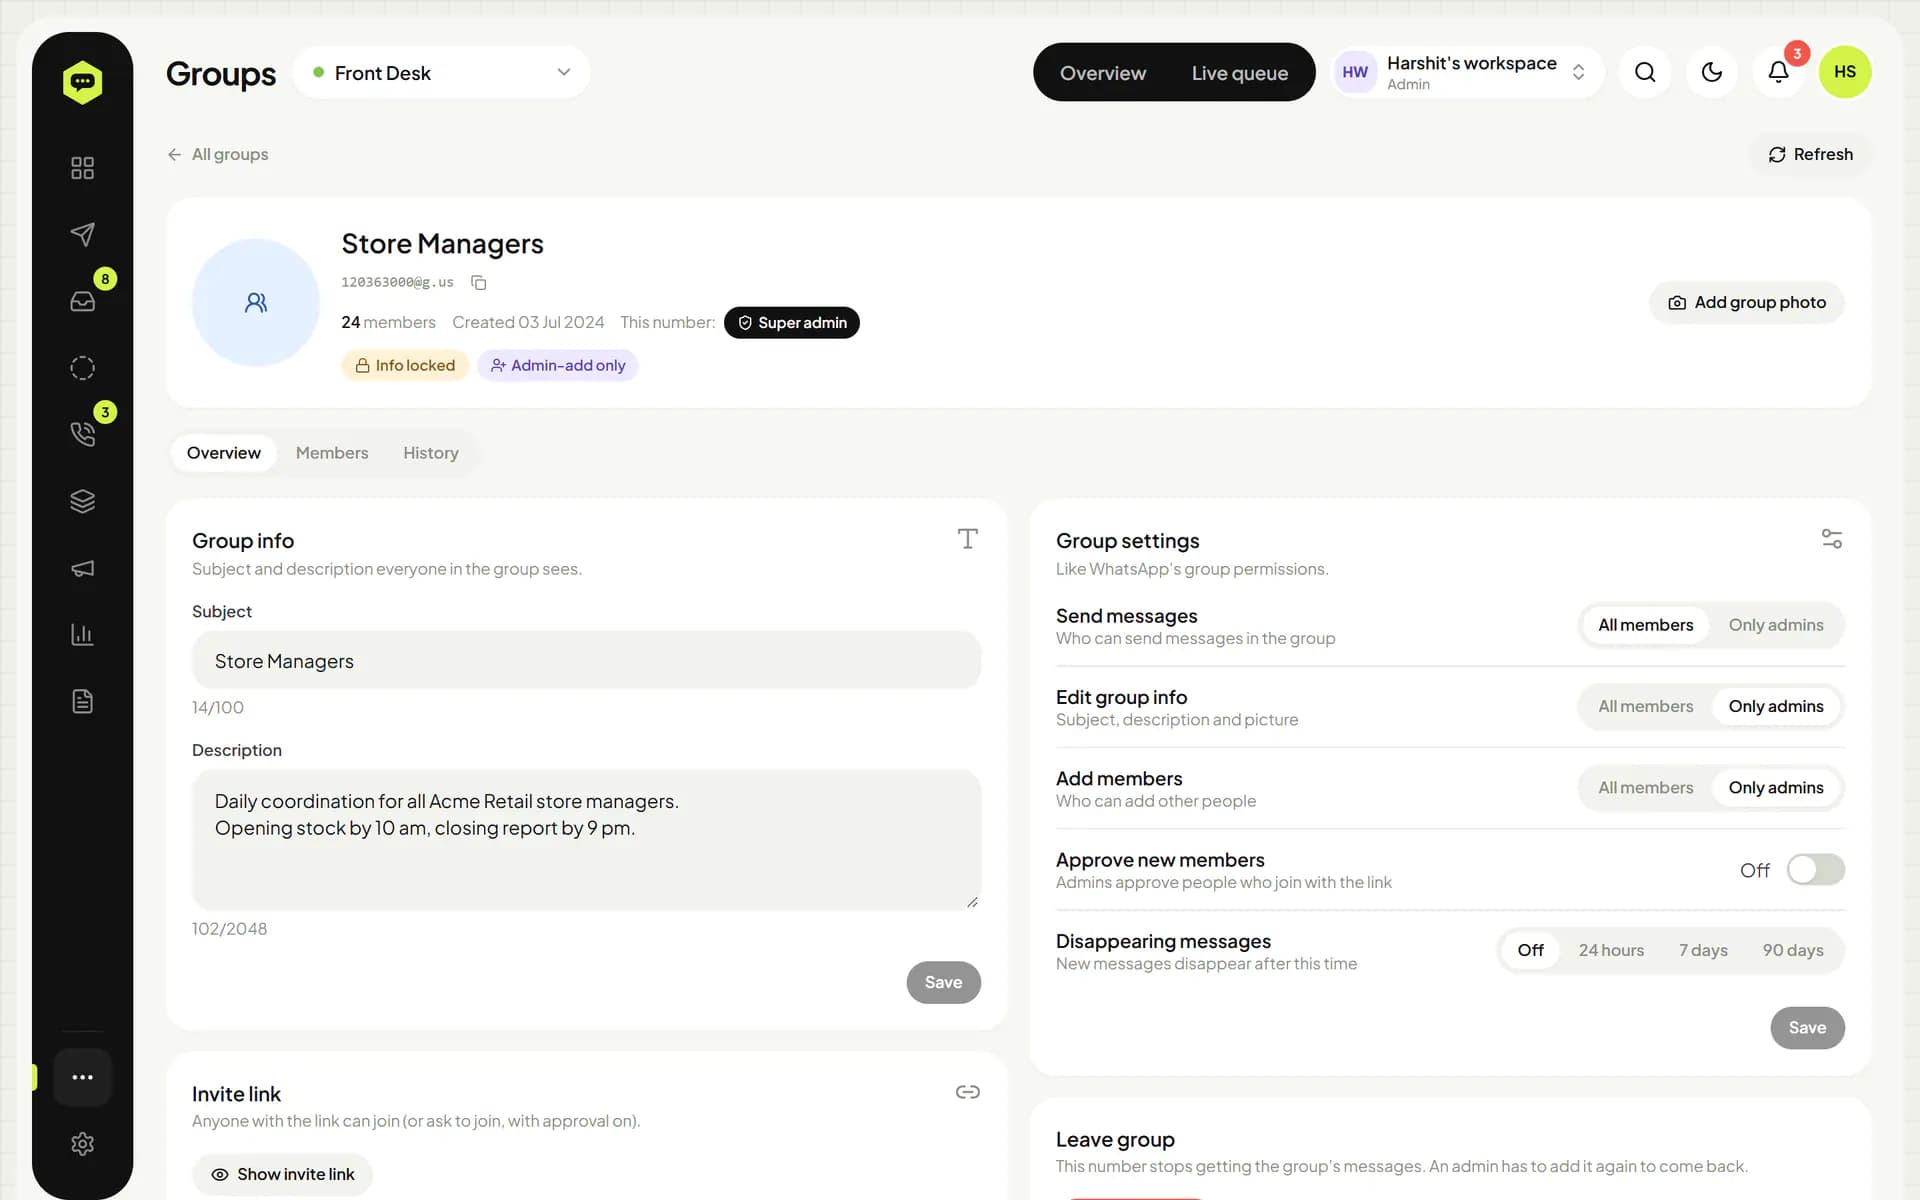1920x1200 pixels.
Task: Open the HS user avatar menu
Action: [x=1845, y=72]
